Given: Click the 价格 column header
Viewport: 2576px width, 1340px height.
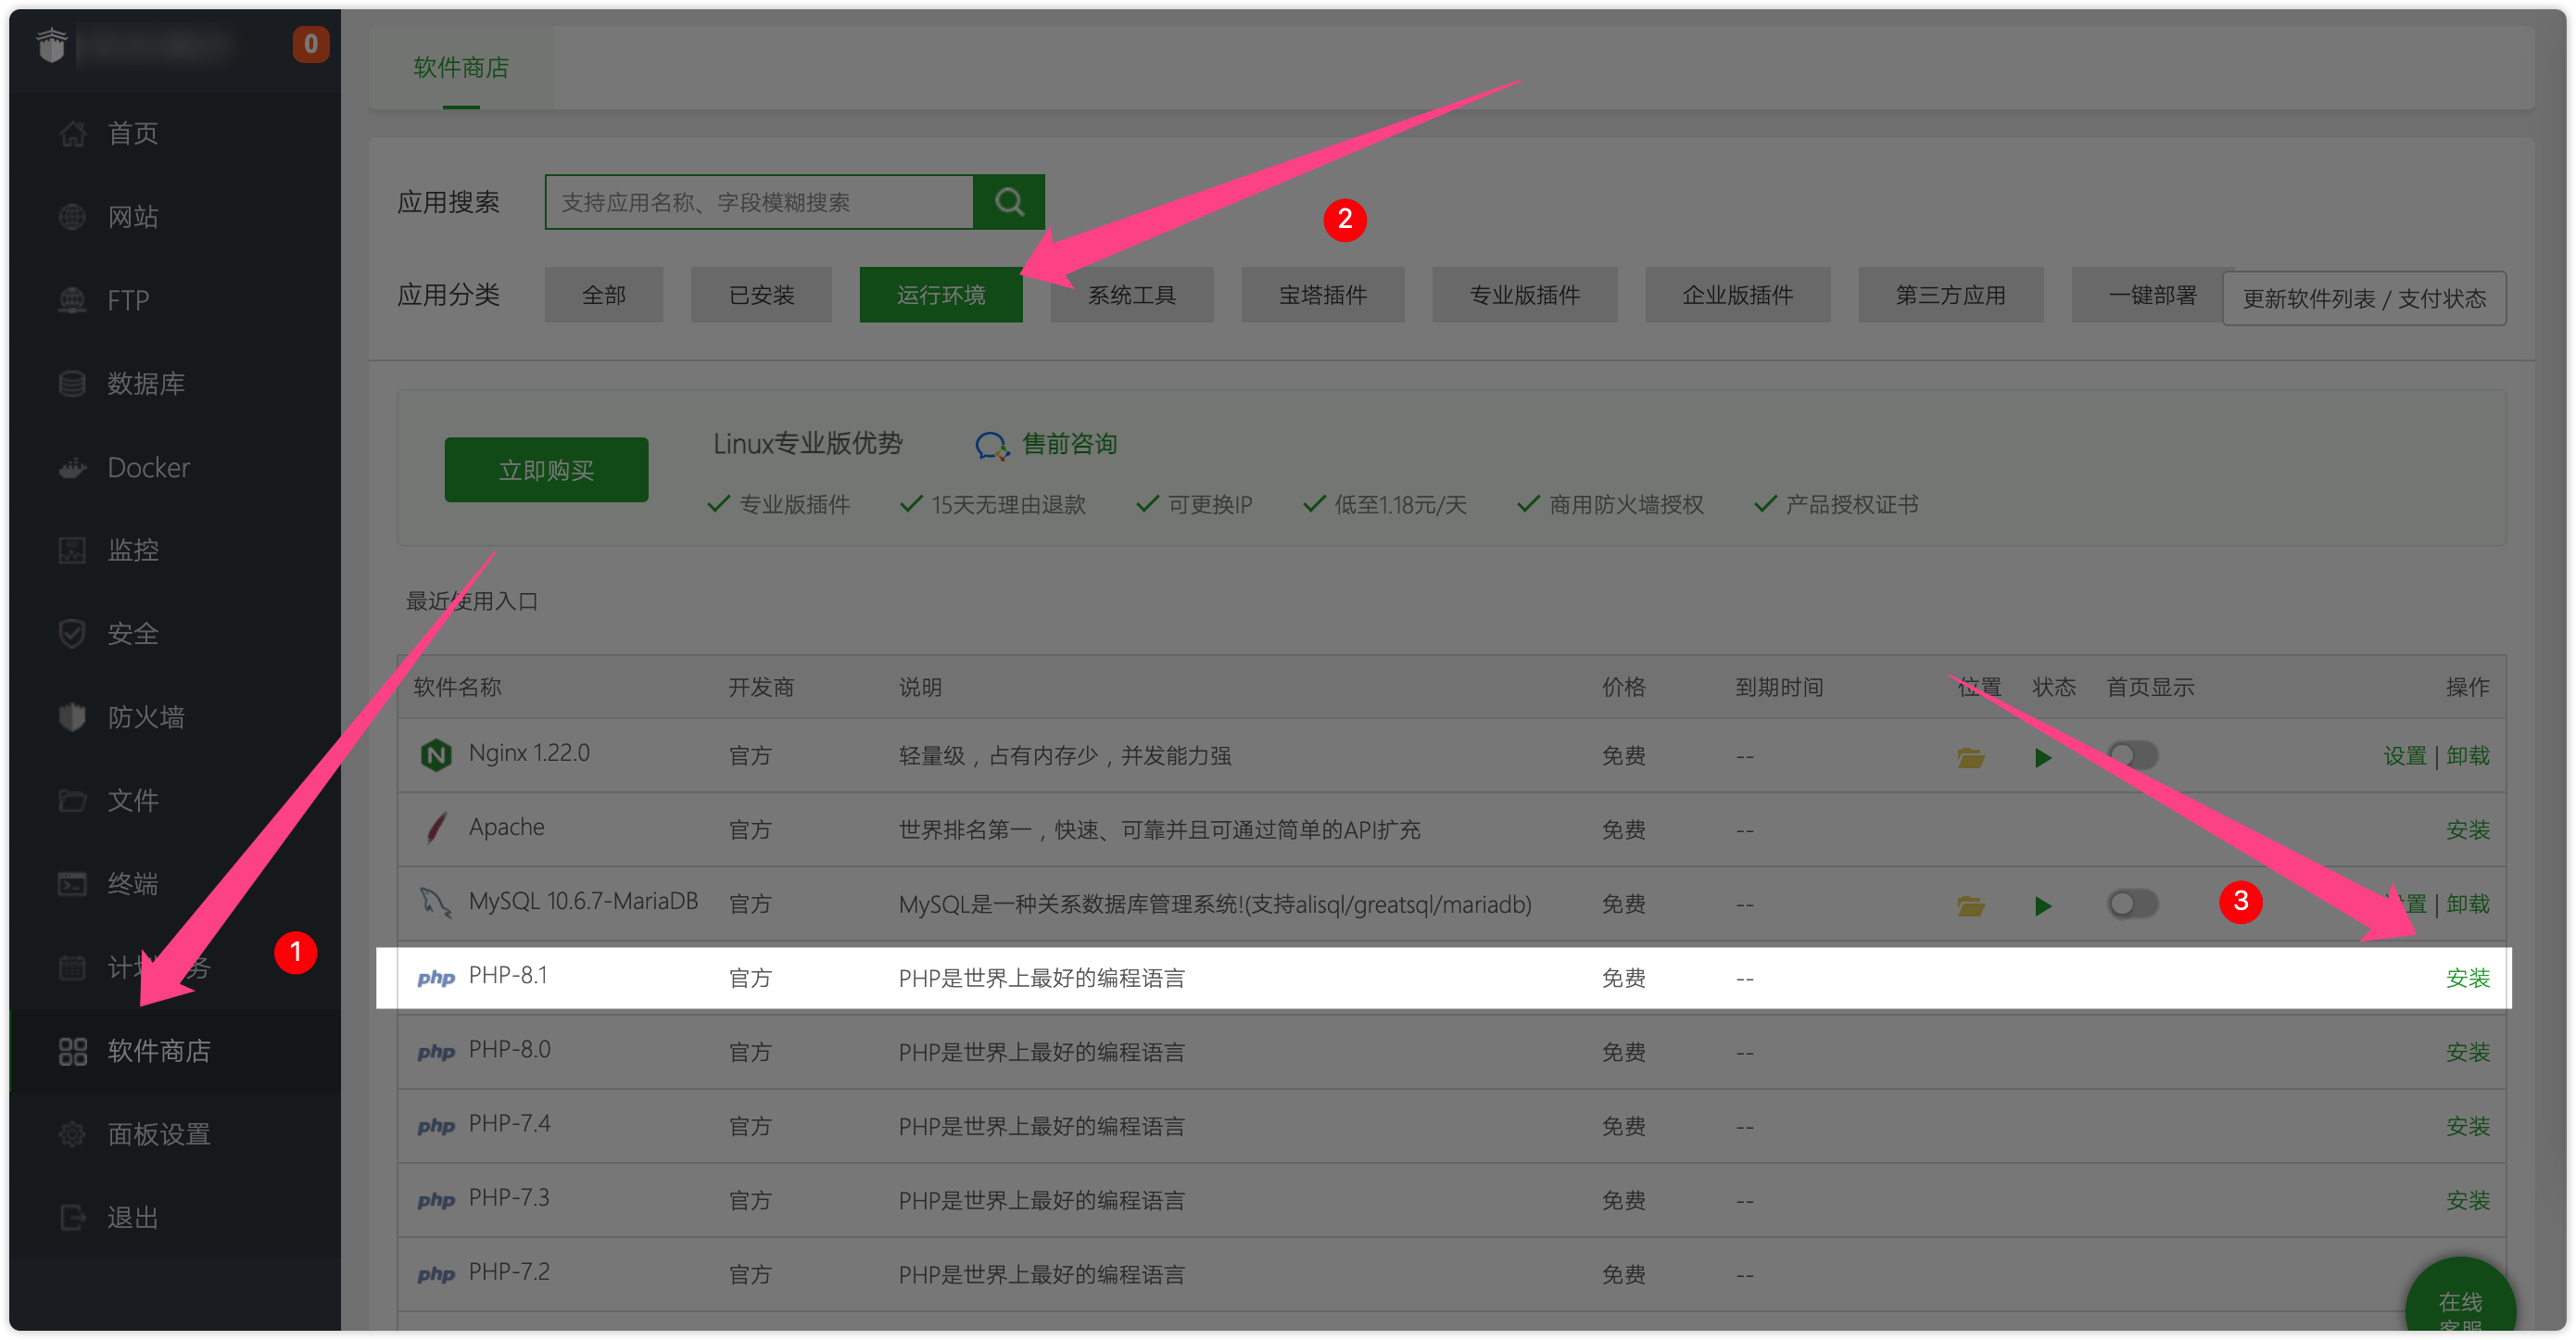Looking at the screenshot, I should 1623,687.
